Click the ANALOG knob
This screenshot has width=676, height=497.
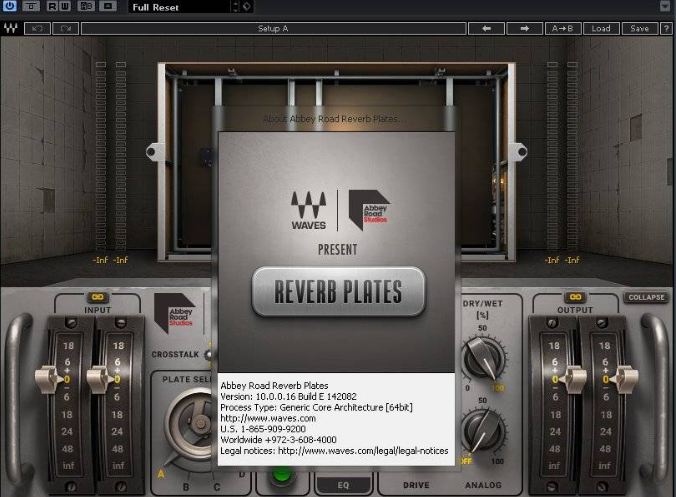coord(483,431)
